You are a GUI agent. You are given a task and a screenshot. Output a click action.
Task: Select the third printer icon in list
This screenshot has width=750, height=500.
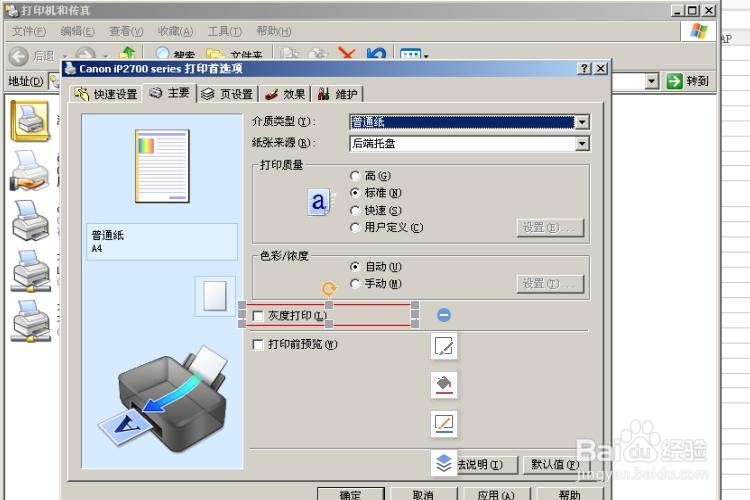coord(30,221)
